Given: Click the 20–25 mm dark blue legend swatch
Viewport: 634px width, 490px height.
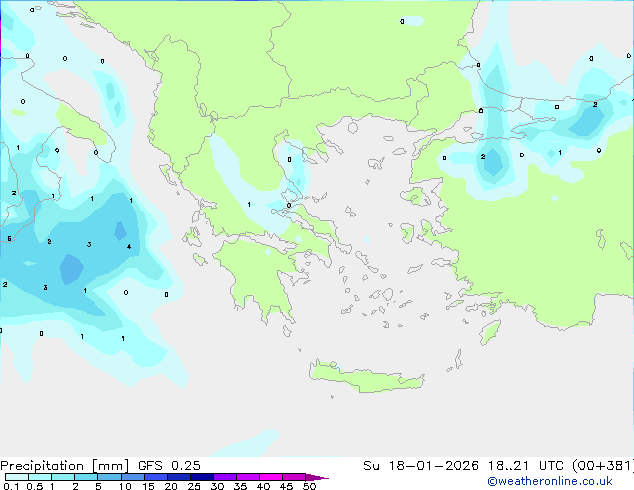Looking at the screenshot, I should 178,477.
